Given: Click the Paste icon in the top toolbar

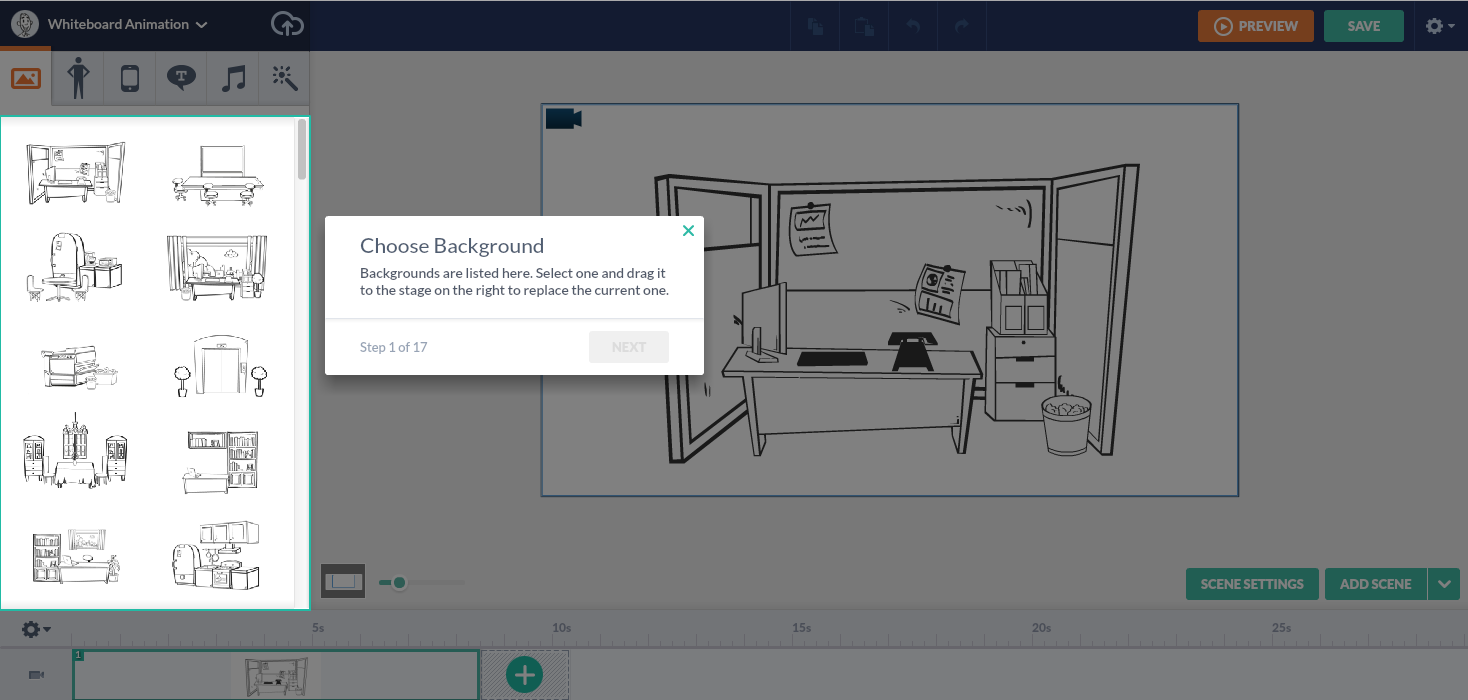Looking at the screenshot, I should (x=865, y=26).
